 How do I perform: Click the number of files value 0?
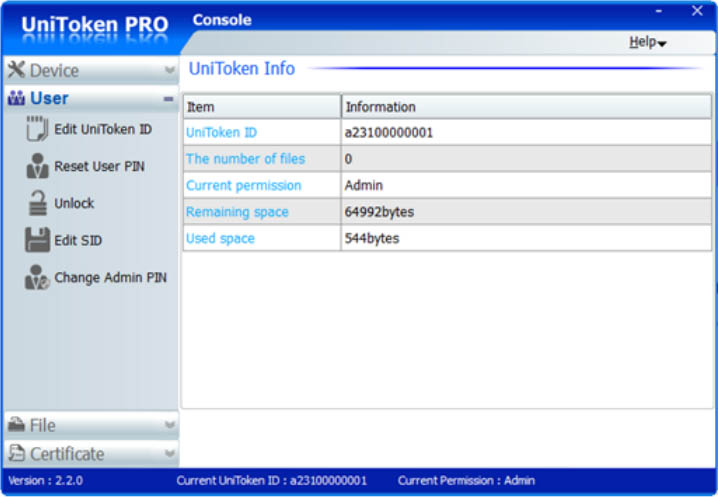tap(348, 159)
